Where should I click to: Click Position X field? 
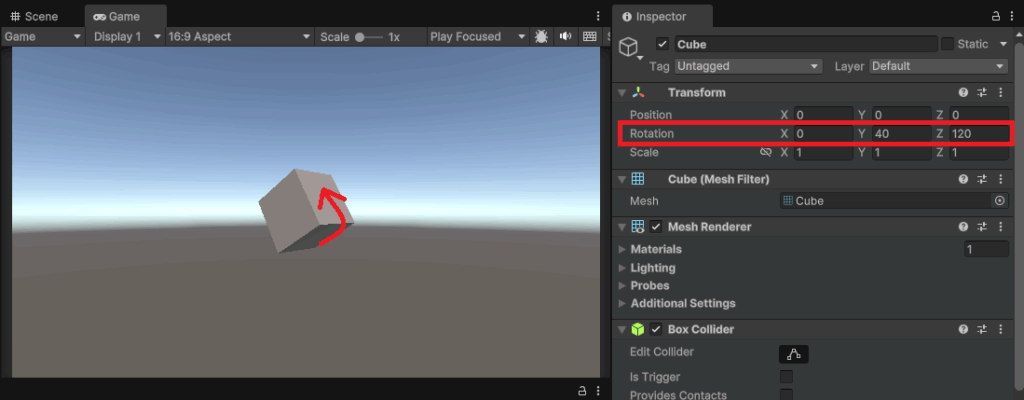tap(823, 115)
